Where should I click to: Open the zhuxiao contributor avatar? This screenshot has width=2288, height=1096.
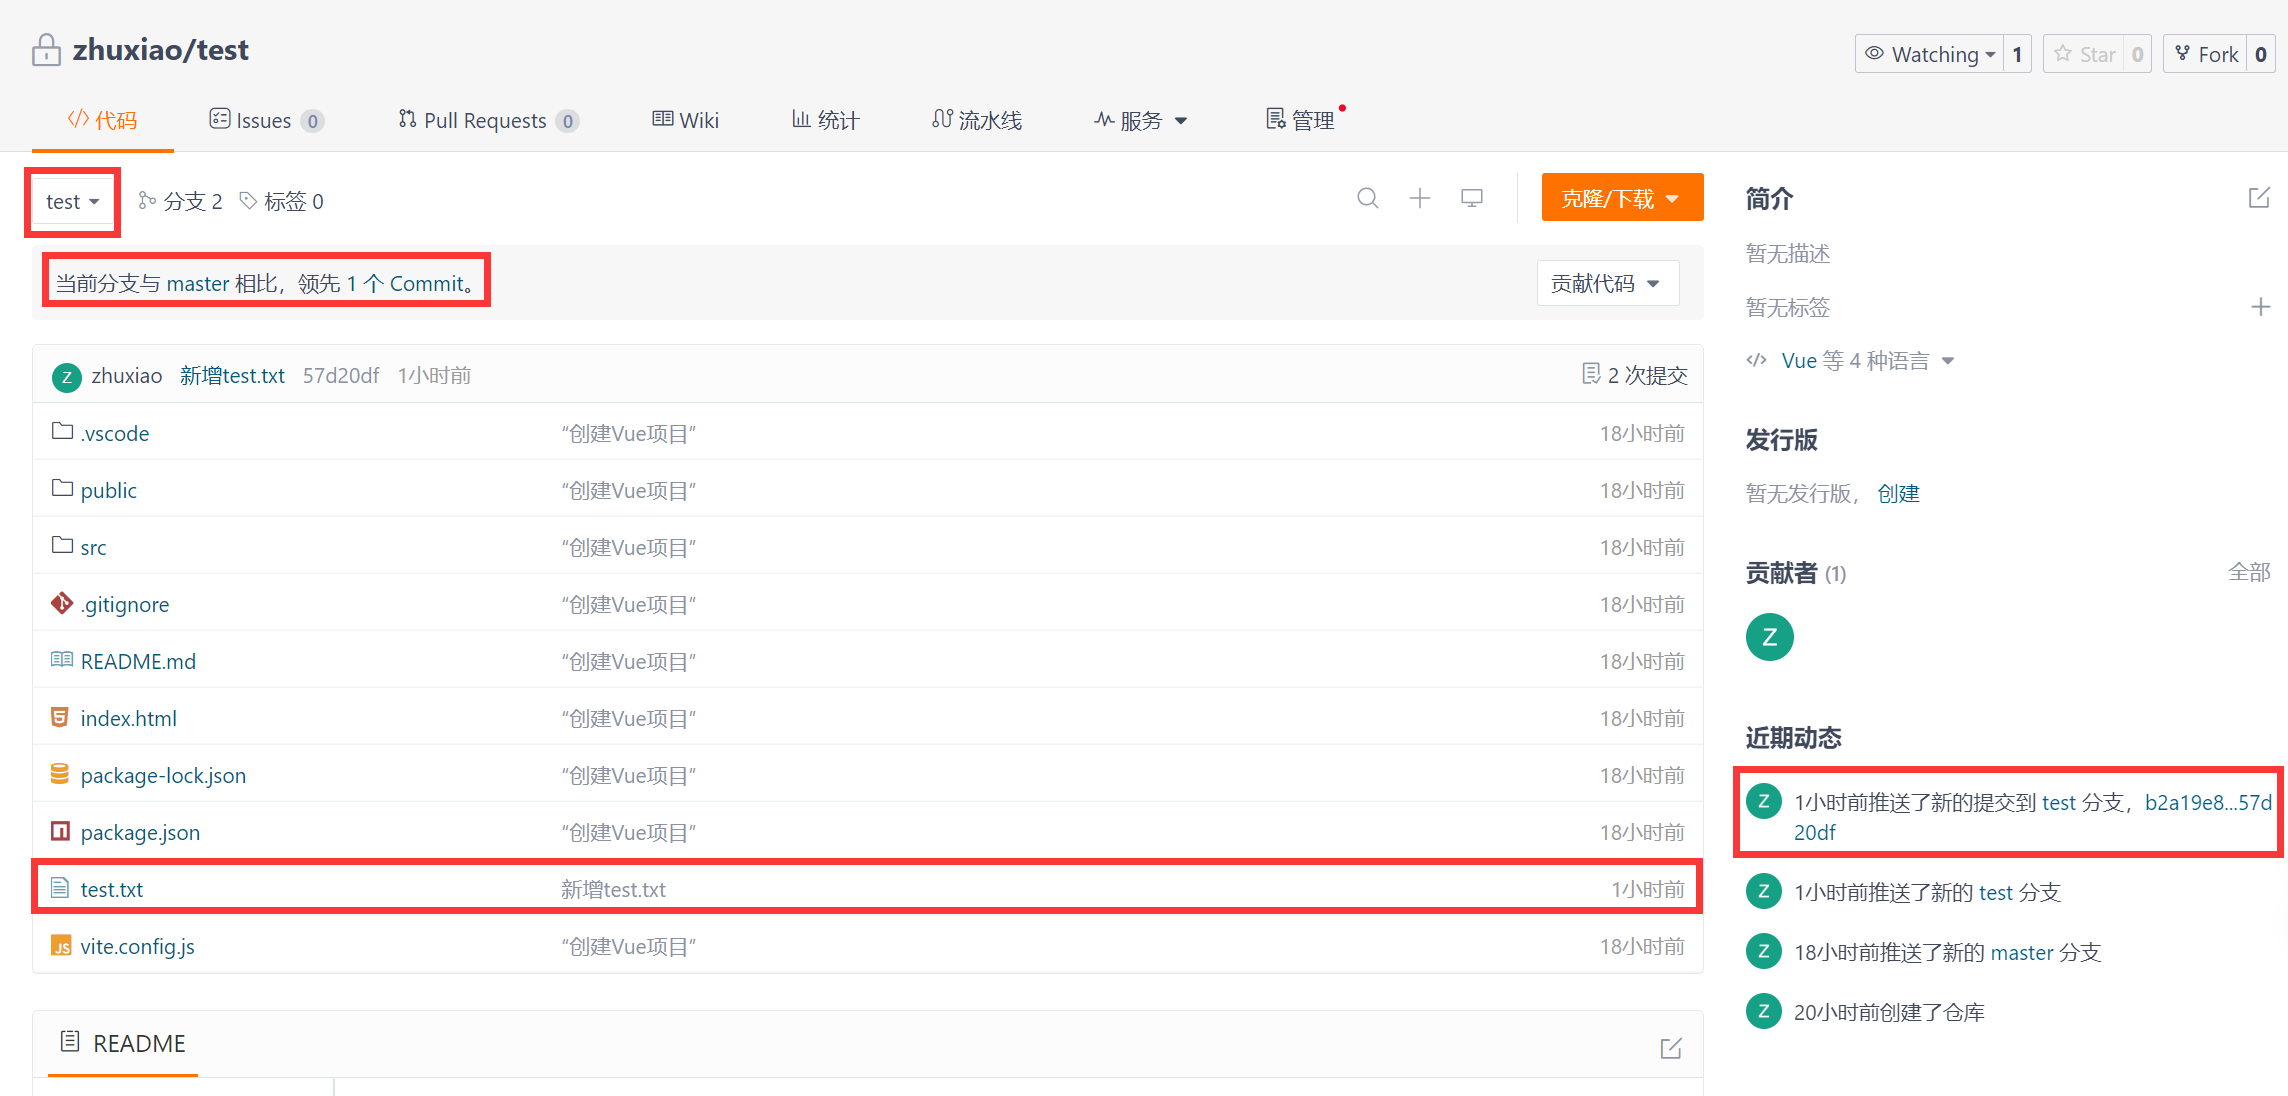click(x=1769, y=637)
